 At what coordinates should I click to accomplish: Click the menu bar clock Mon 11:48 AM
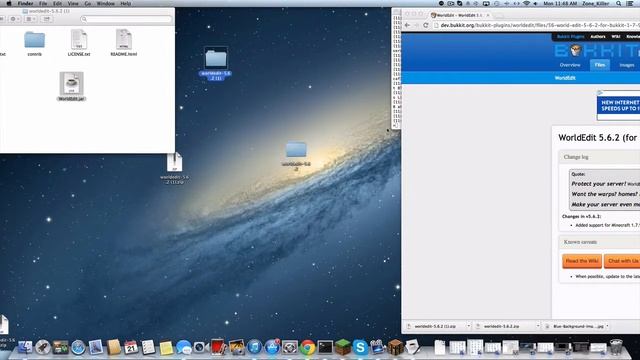[x=560, y=3]
